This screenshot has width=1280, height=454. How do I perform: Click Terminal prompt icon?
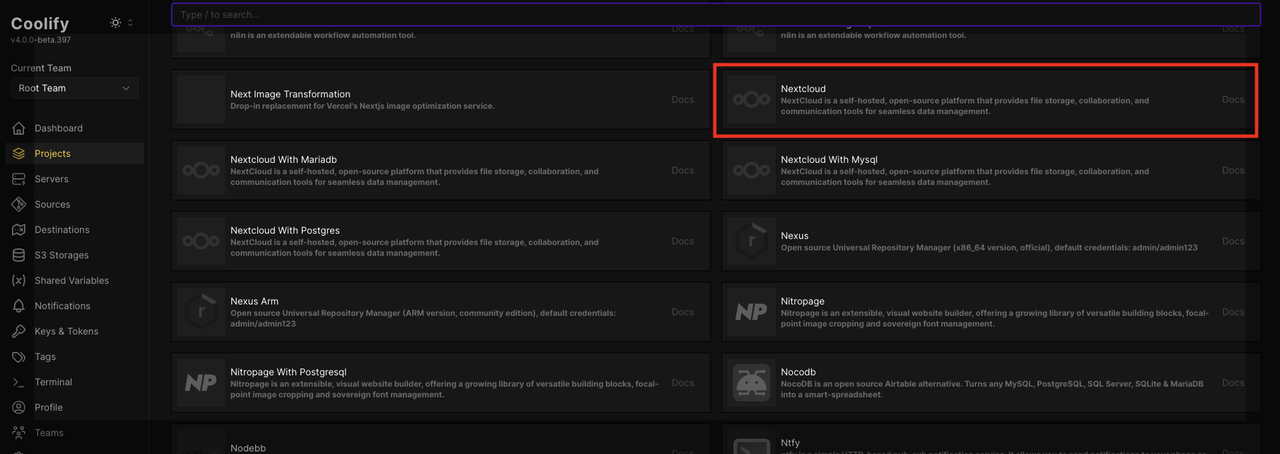(x=18, y=382)
